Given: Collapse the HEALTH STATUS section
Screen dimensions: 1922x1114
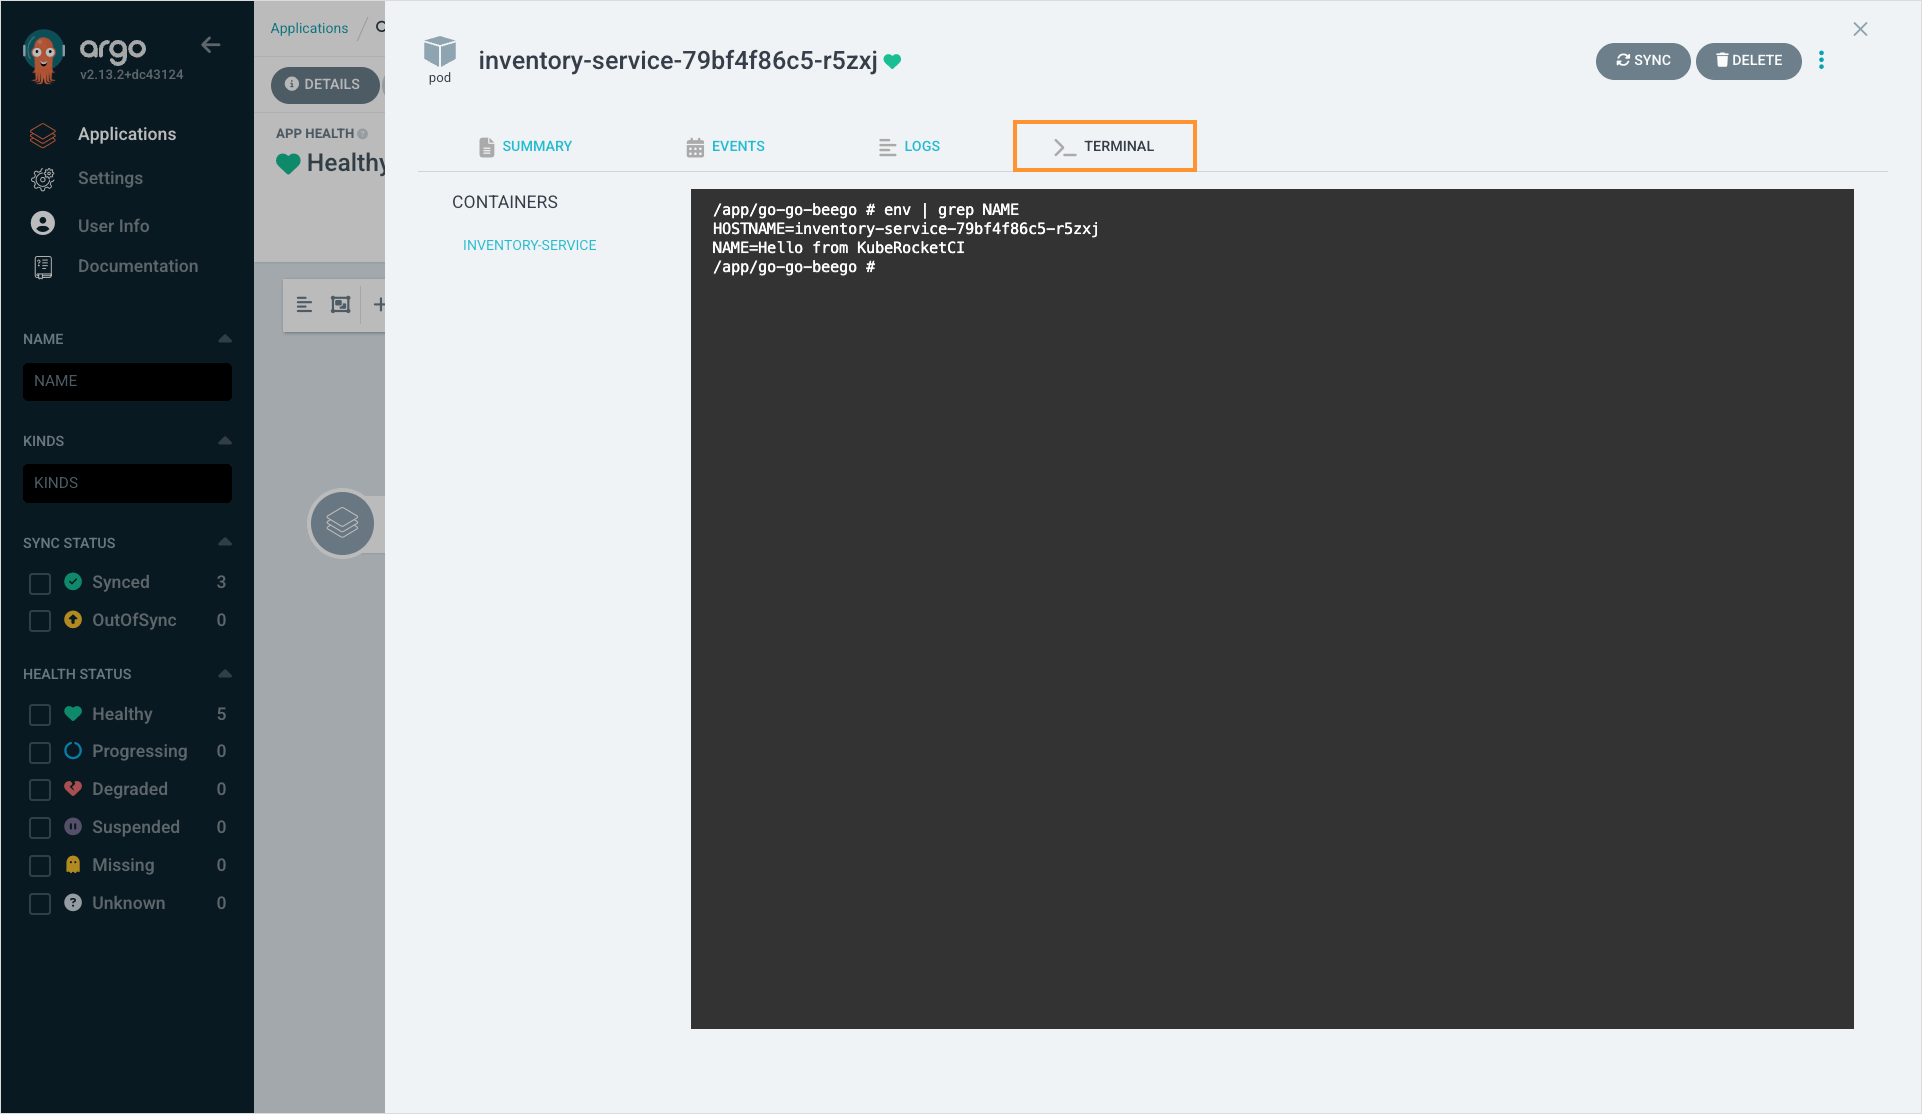Looking at the screenshot, I should click(x=224, y=673).
